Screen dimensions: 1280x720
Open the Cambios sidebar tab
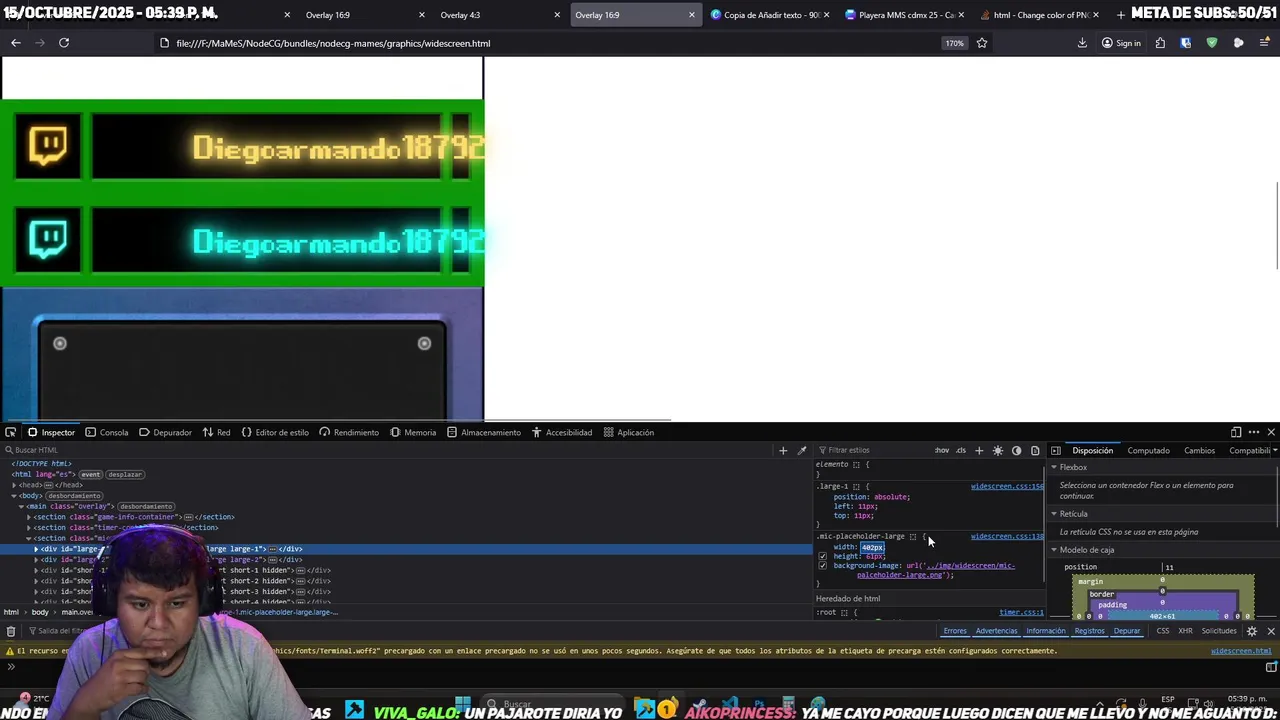(x=1199, y=450)
